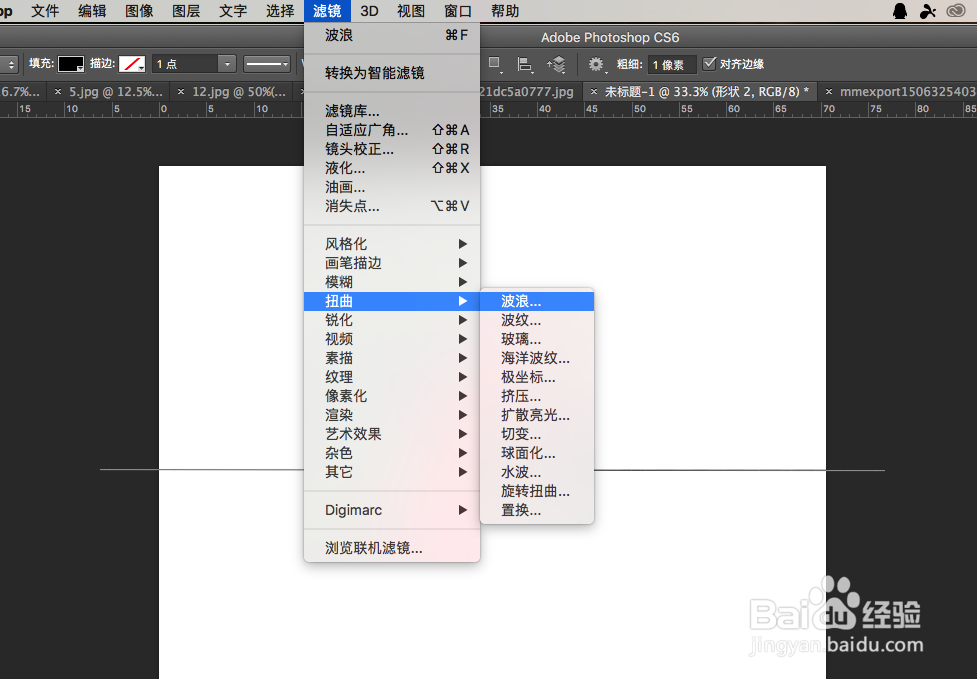This screenshot has height=679, width=977.
Task: Open 滤镜库... from the filter menu
Action: point(392,111)
